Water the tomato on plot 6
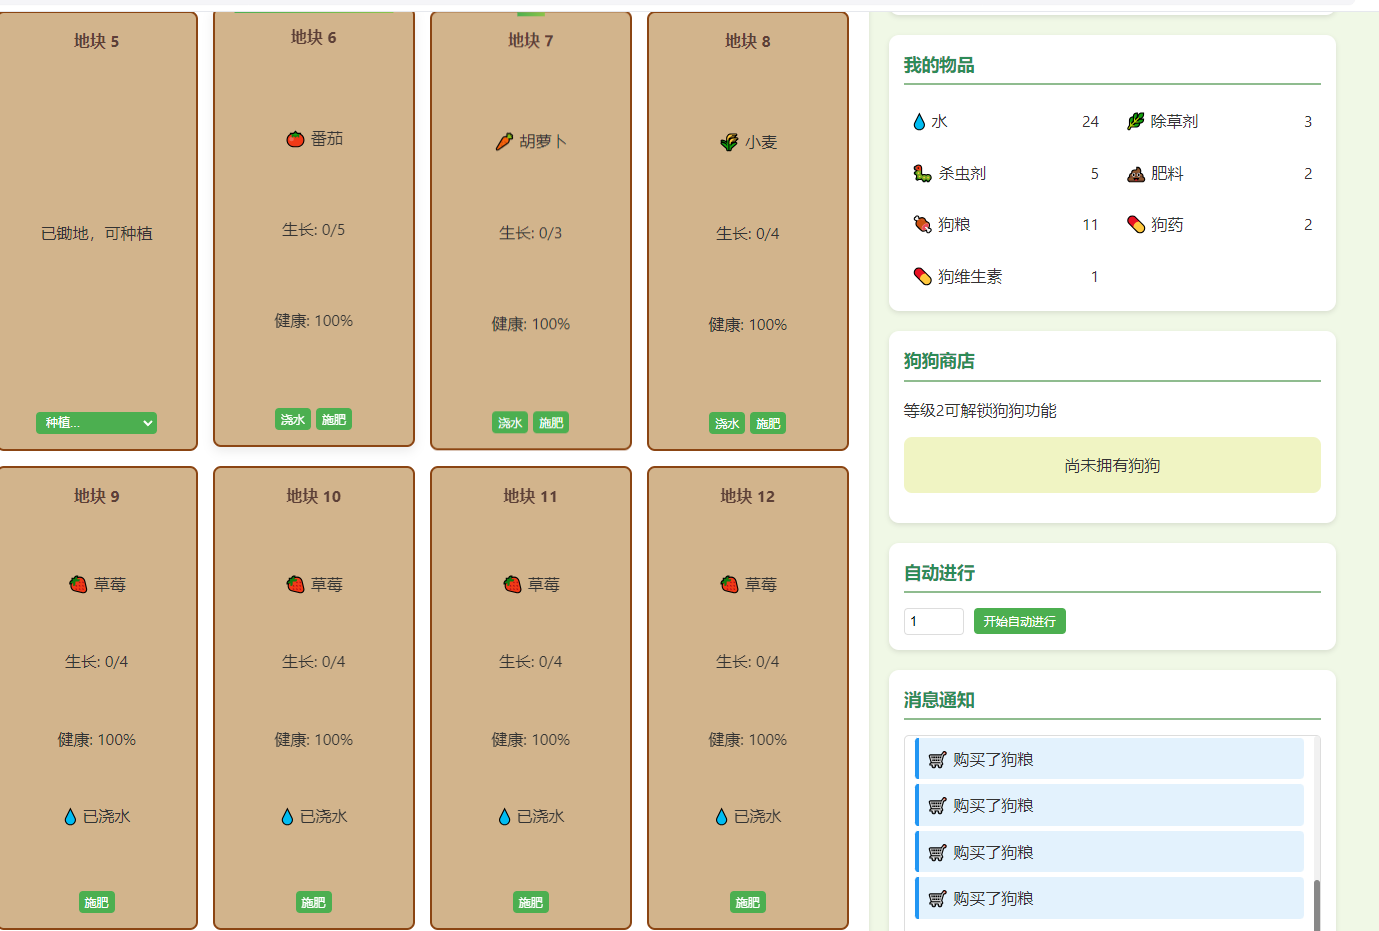The width and height of the screenshot is (1379, 931). click(293, 420)
